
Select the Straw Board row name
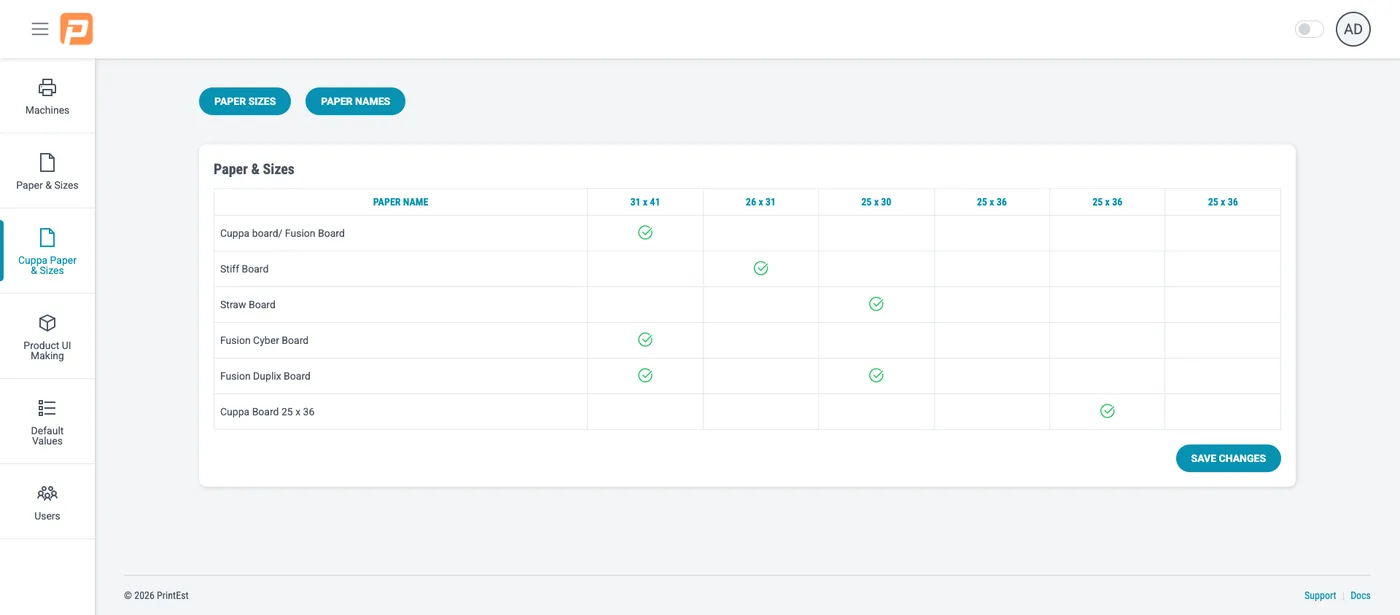click(x=247, y=305)
